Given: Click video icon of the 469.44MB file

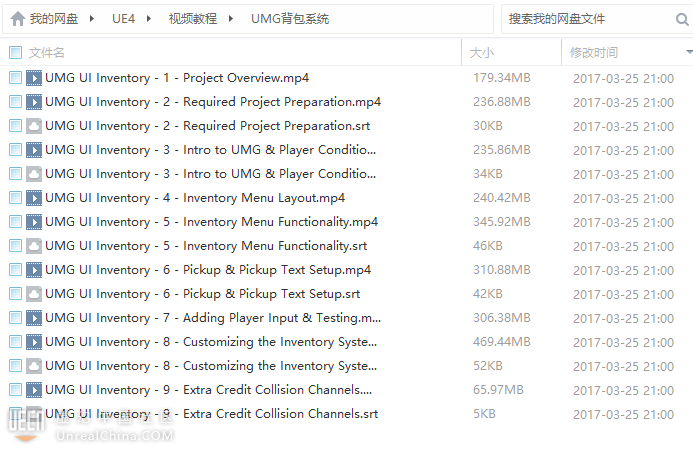Looking at the screenshot, I should pos(34,342).
